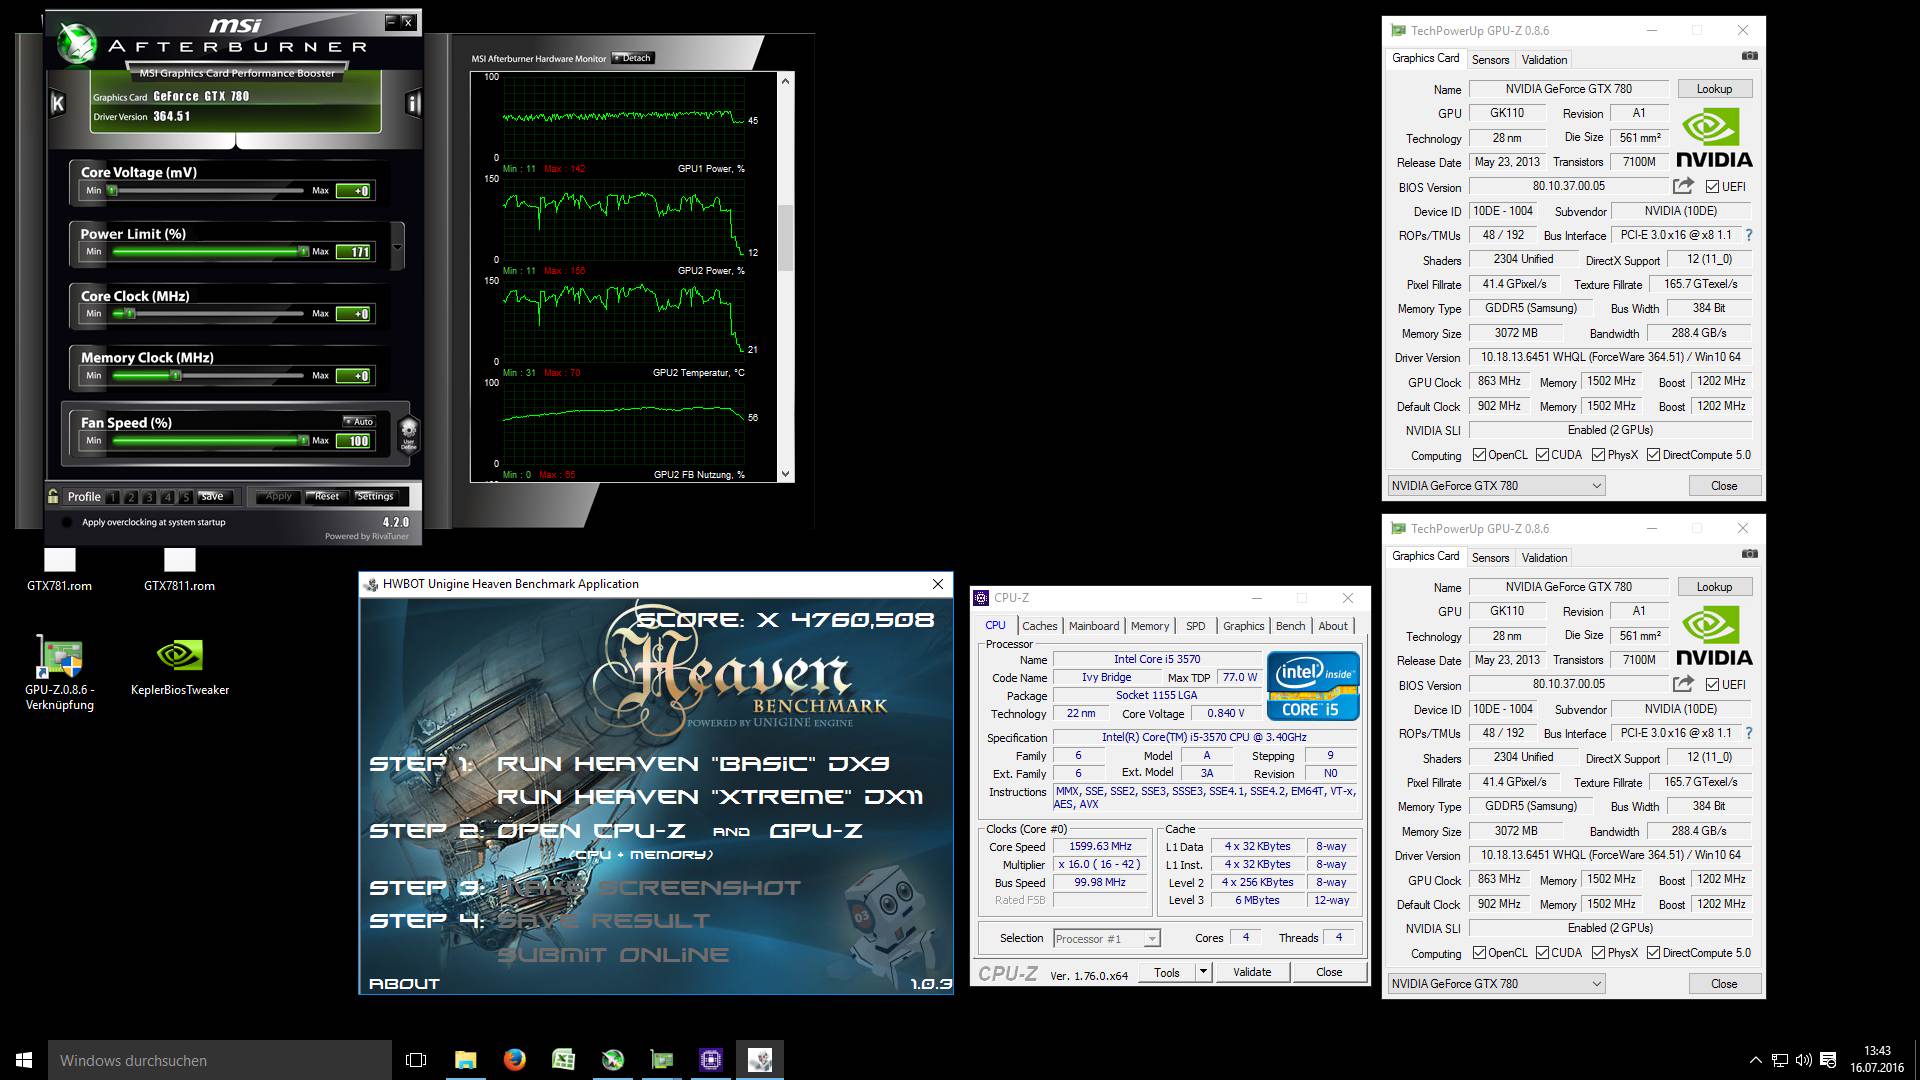The width and height of the screenshot is (1920, 1080).
Task: Open MSI Afterburner taskbar icon
Action: click(612, 1059)
